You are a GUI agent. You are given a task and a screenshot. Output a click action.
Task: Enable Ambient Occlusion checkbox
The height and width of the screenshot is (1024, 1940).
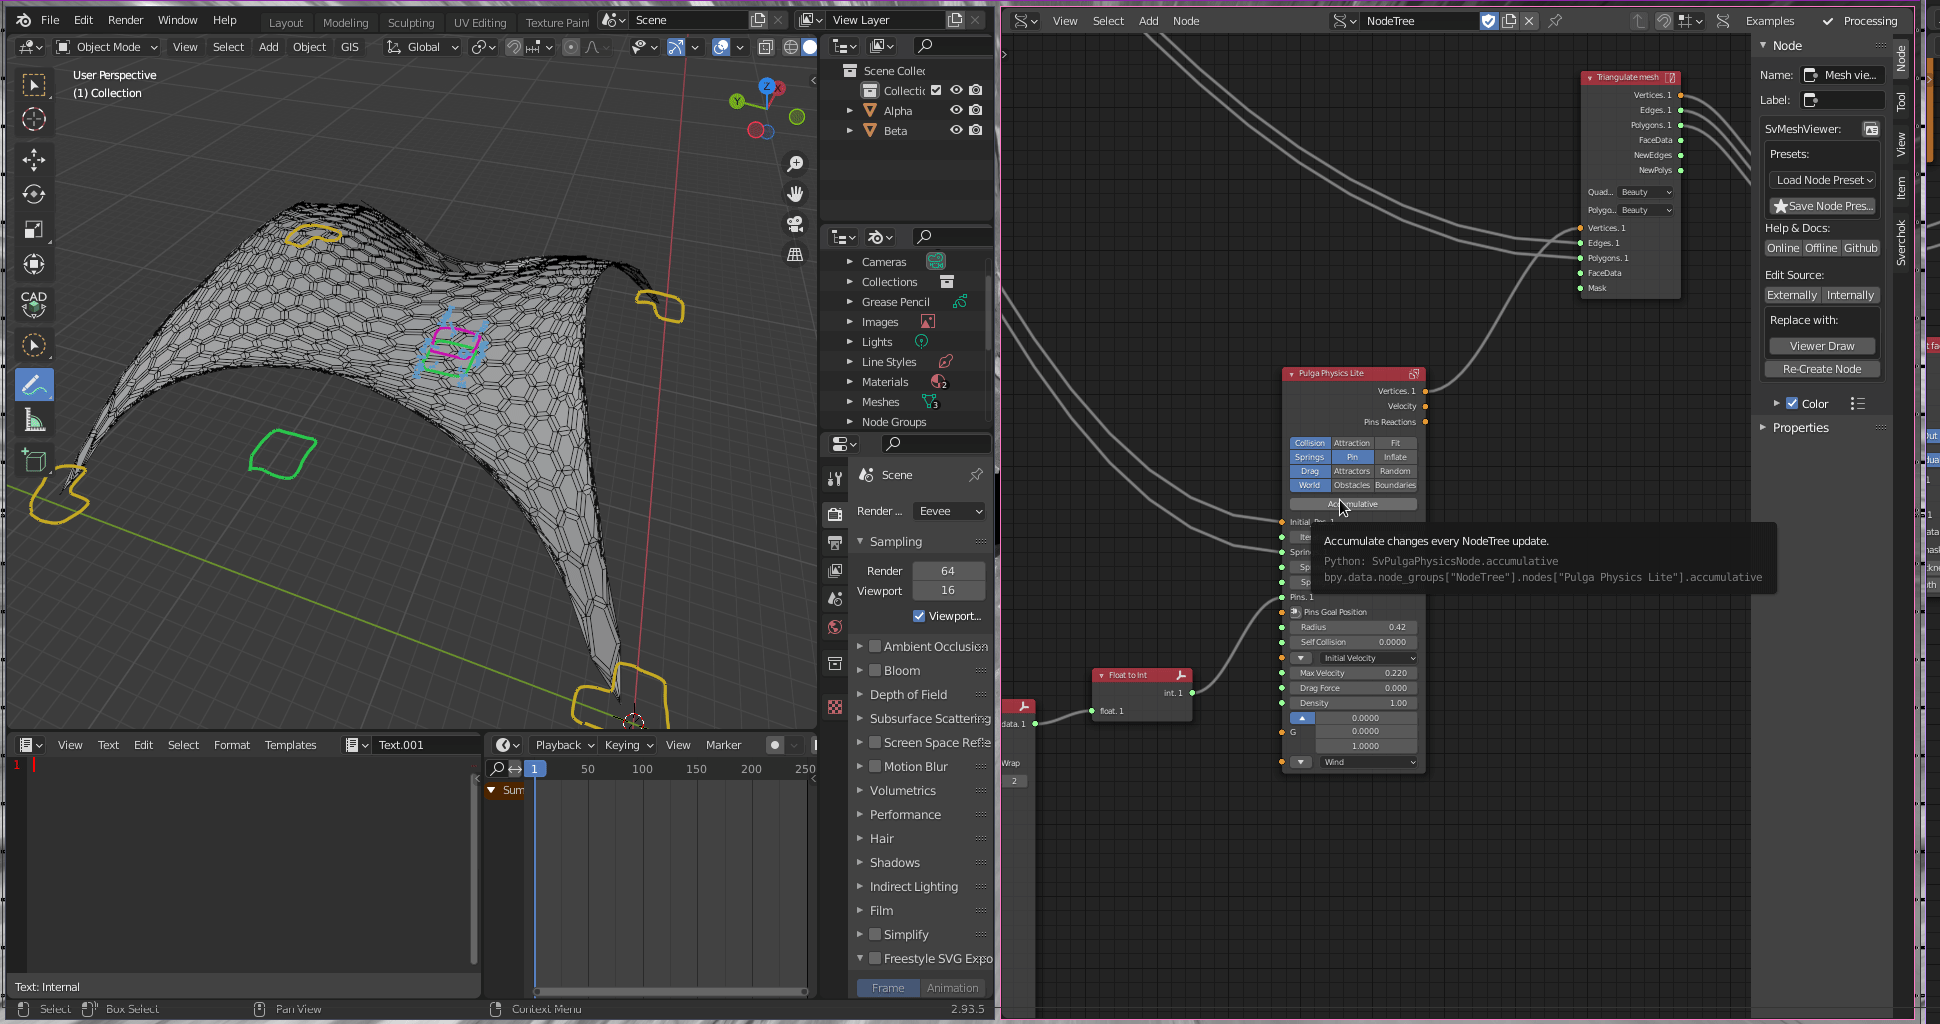[875, 647]
